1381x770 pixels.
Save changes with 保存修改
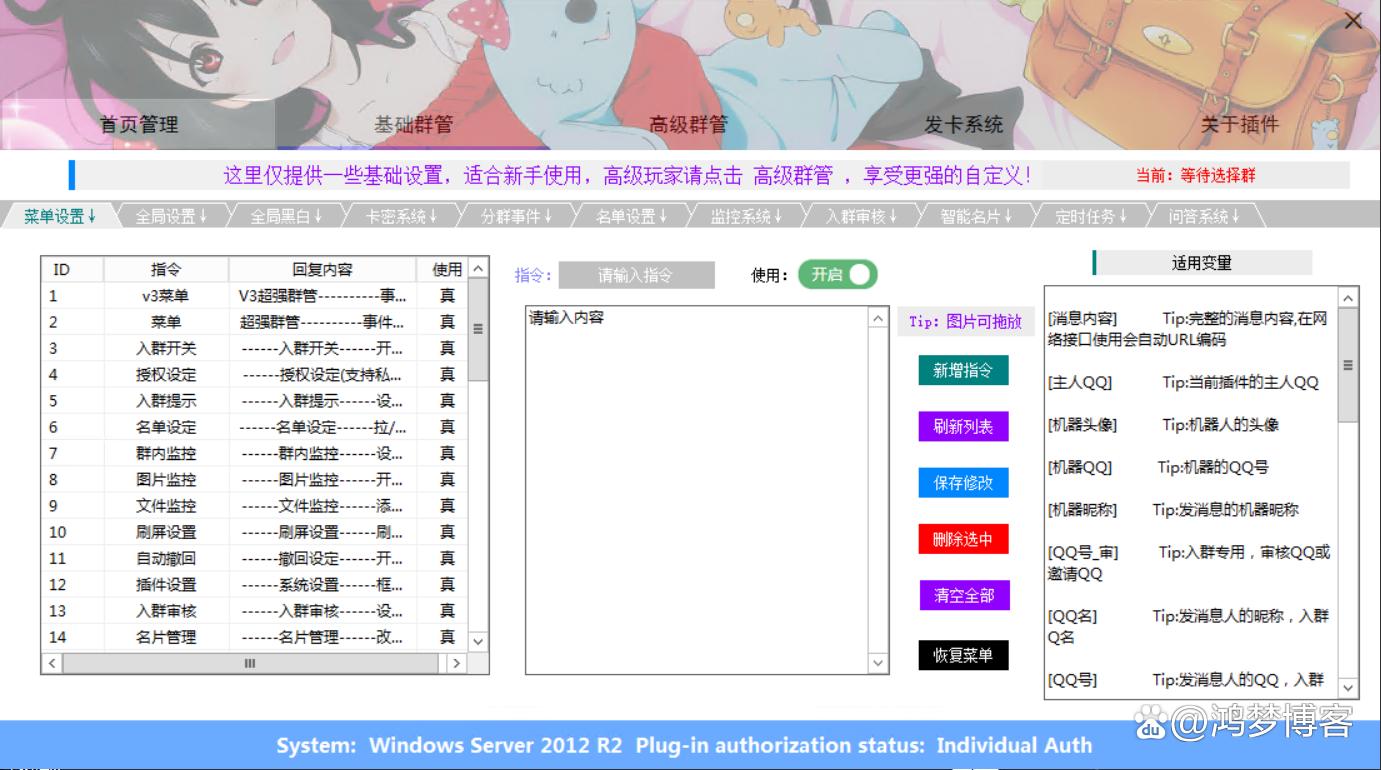click(x=963, y=483)
